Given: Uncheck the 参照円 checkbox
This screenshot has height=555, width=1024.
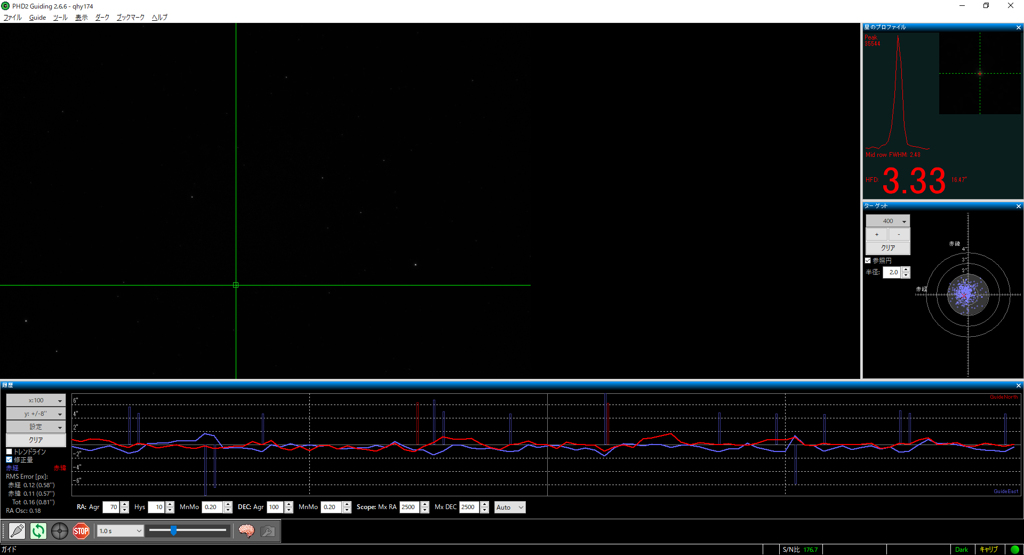Looking at the screenshot, I should click(x=869, y=260).
